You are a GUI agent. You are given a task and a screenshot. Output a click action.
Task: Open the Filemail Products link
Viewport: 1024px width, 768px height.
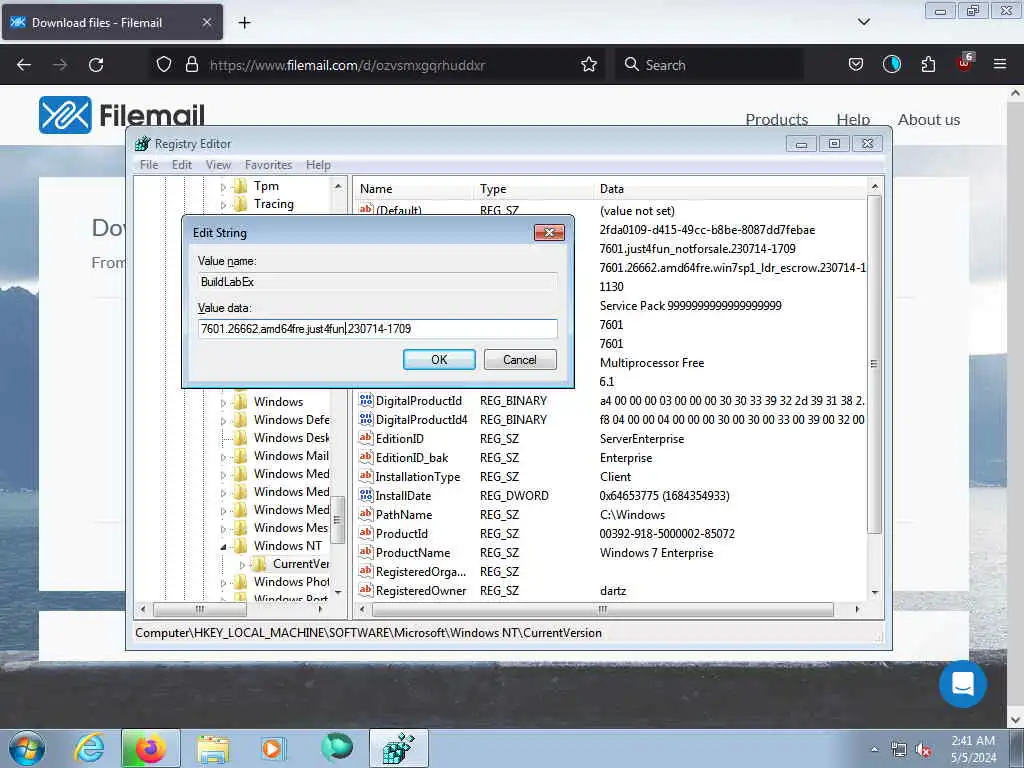[x=776, y=120]
